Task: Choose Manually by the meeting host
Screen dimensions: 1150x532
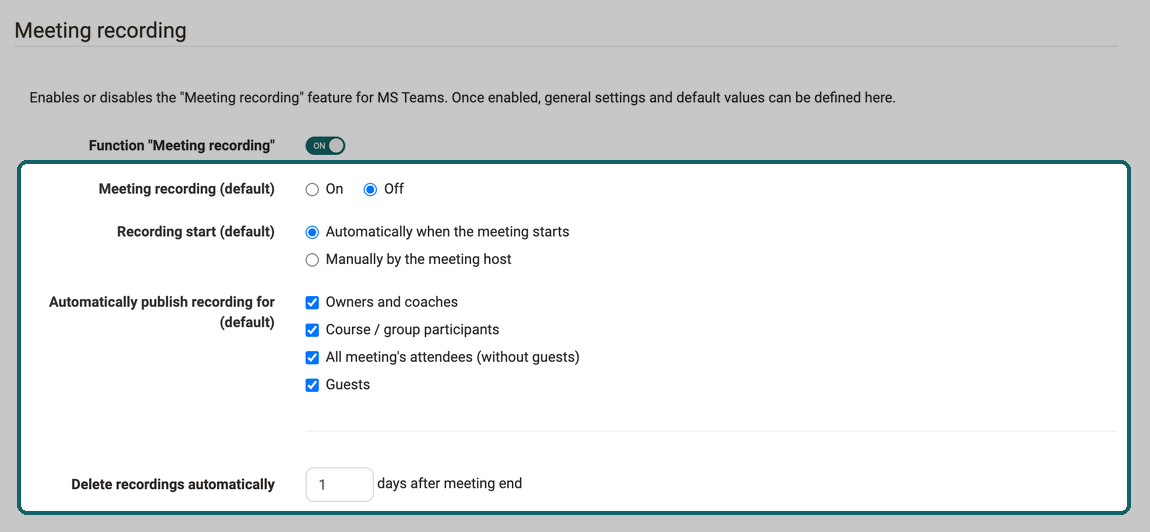Action: coord(312,260)
